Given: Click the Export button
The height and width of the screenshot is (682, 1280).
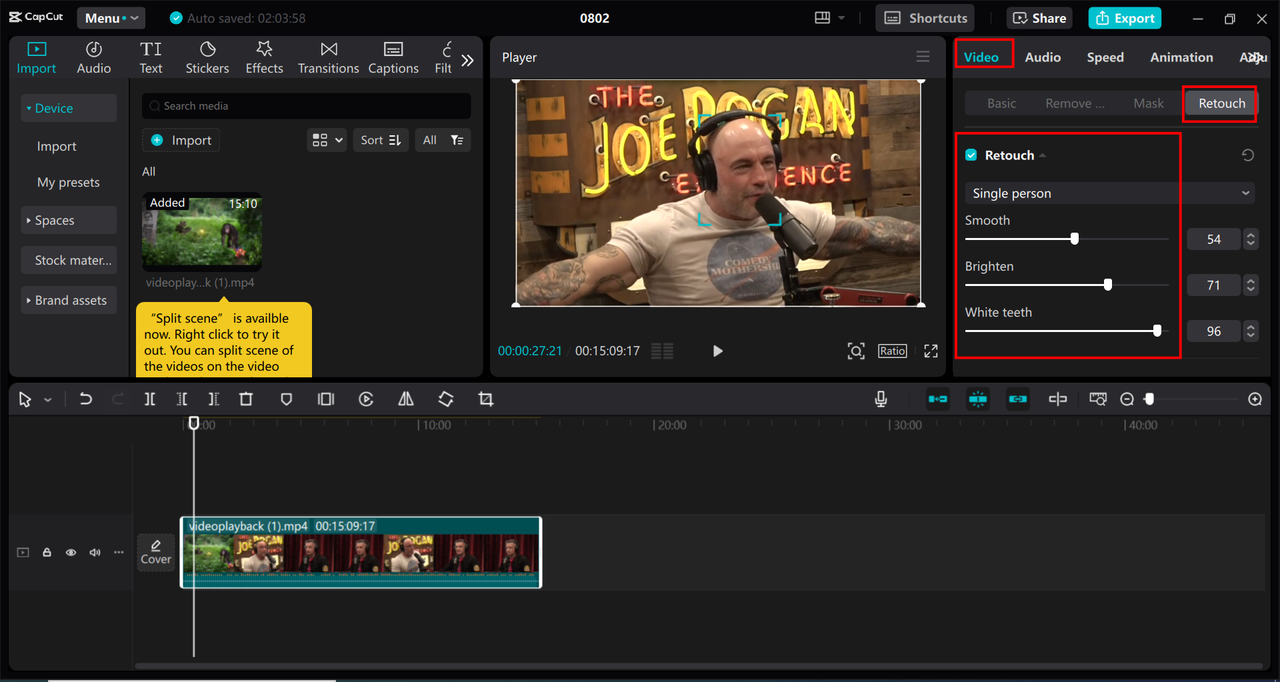Looking at the screenshot, I should pyautogui.click(x=1124, y=18).
